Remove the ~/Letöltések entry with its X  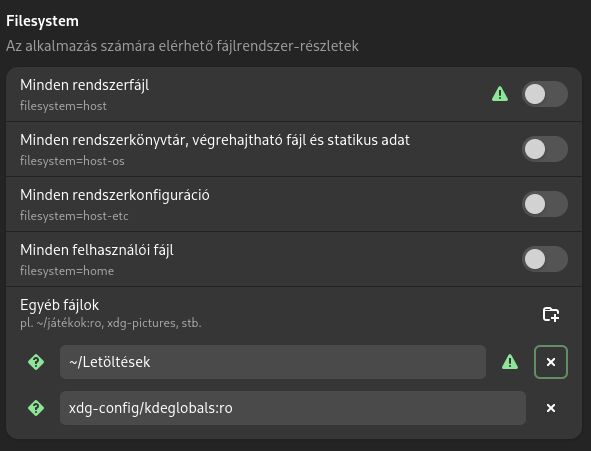click(x=551, y=362)
